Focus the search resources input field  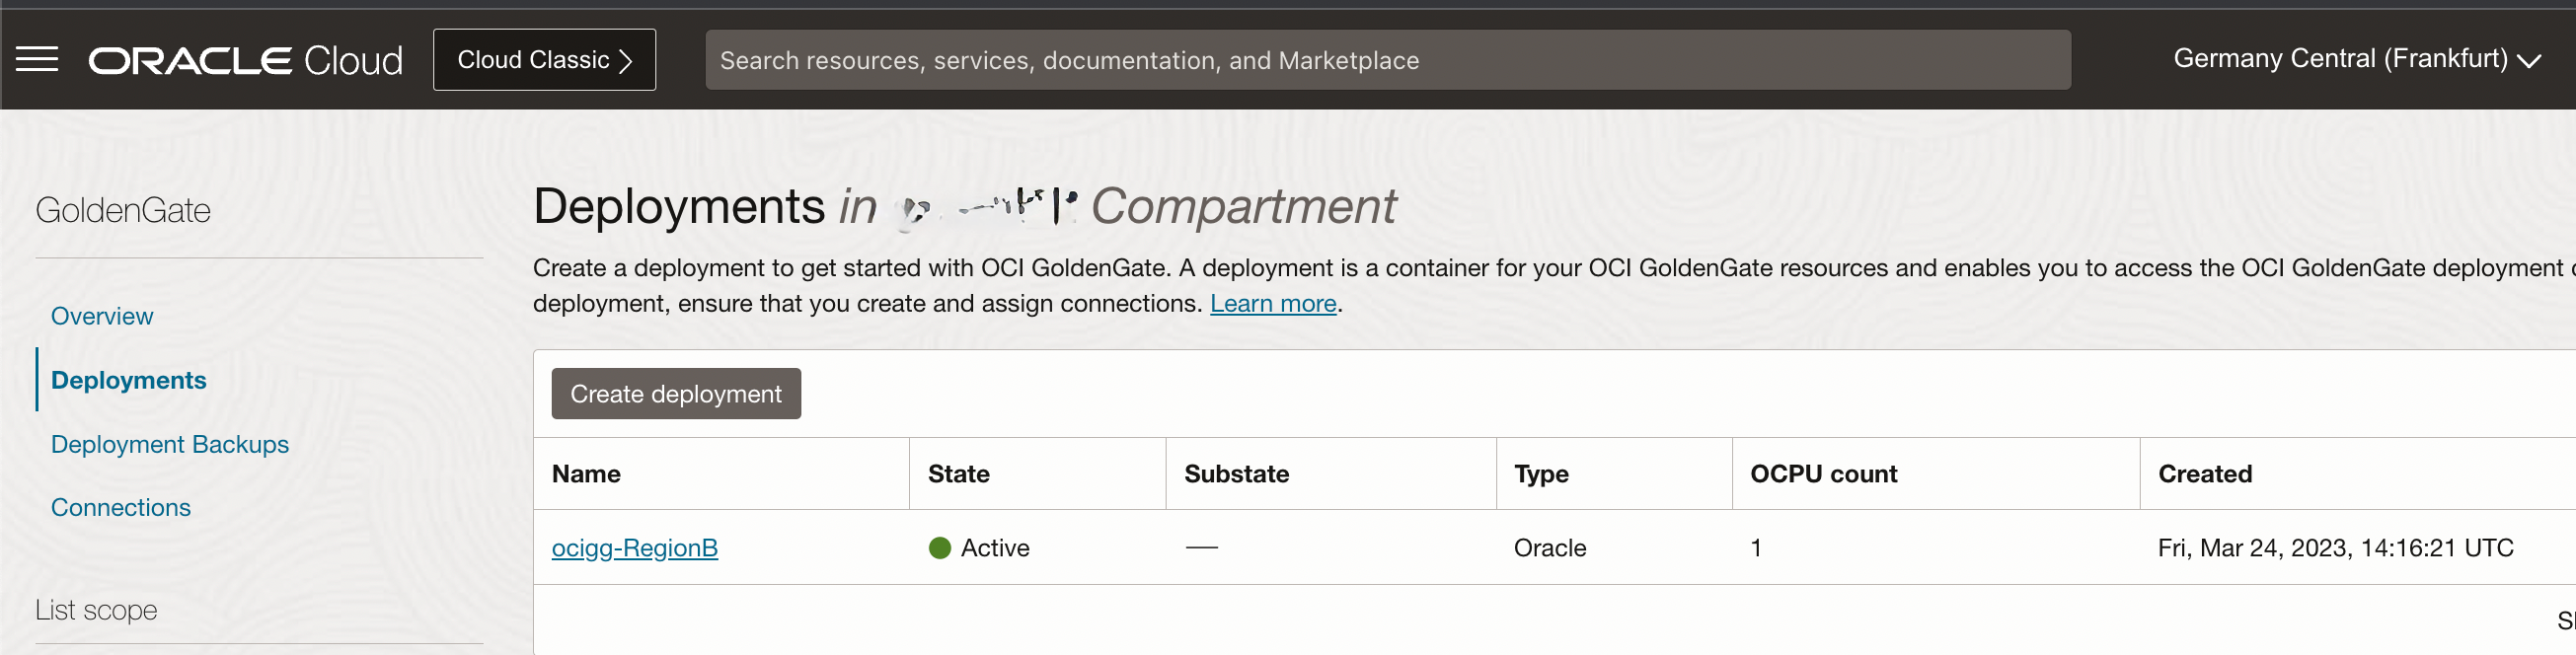coord(1387,60)
